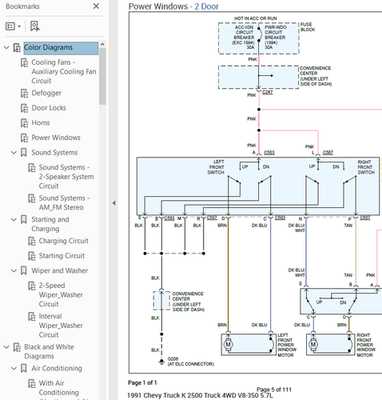Screen dimensions: 382x400
Task: Collapse the navigation pane with the arrow handle
Action: [x=114, y=203]
